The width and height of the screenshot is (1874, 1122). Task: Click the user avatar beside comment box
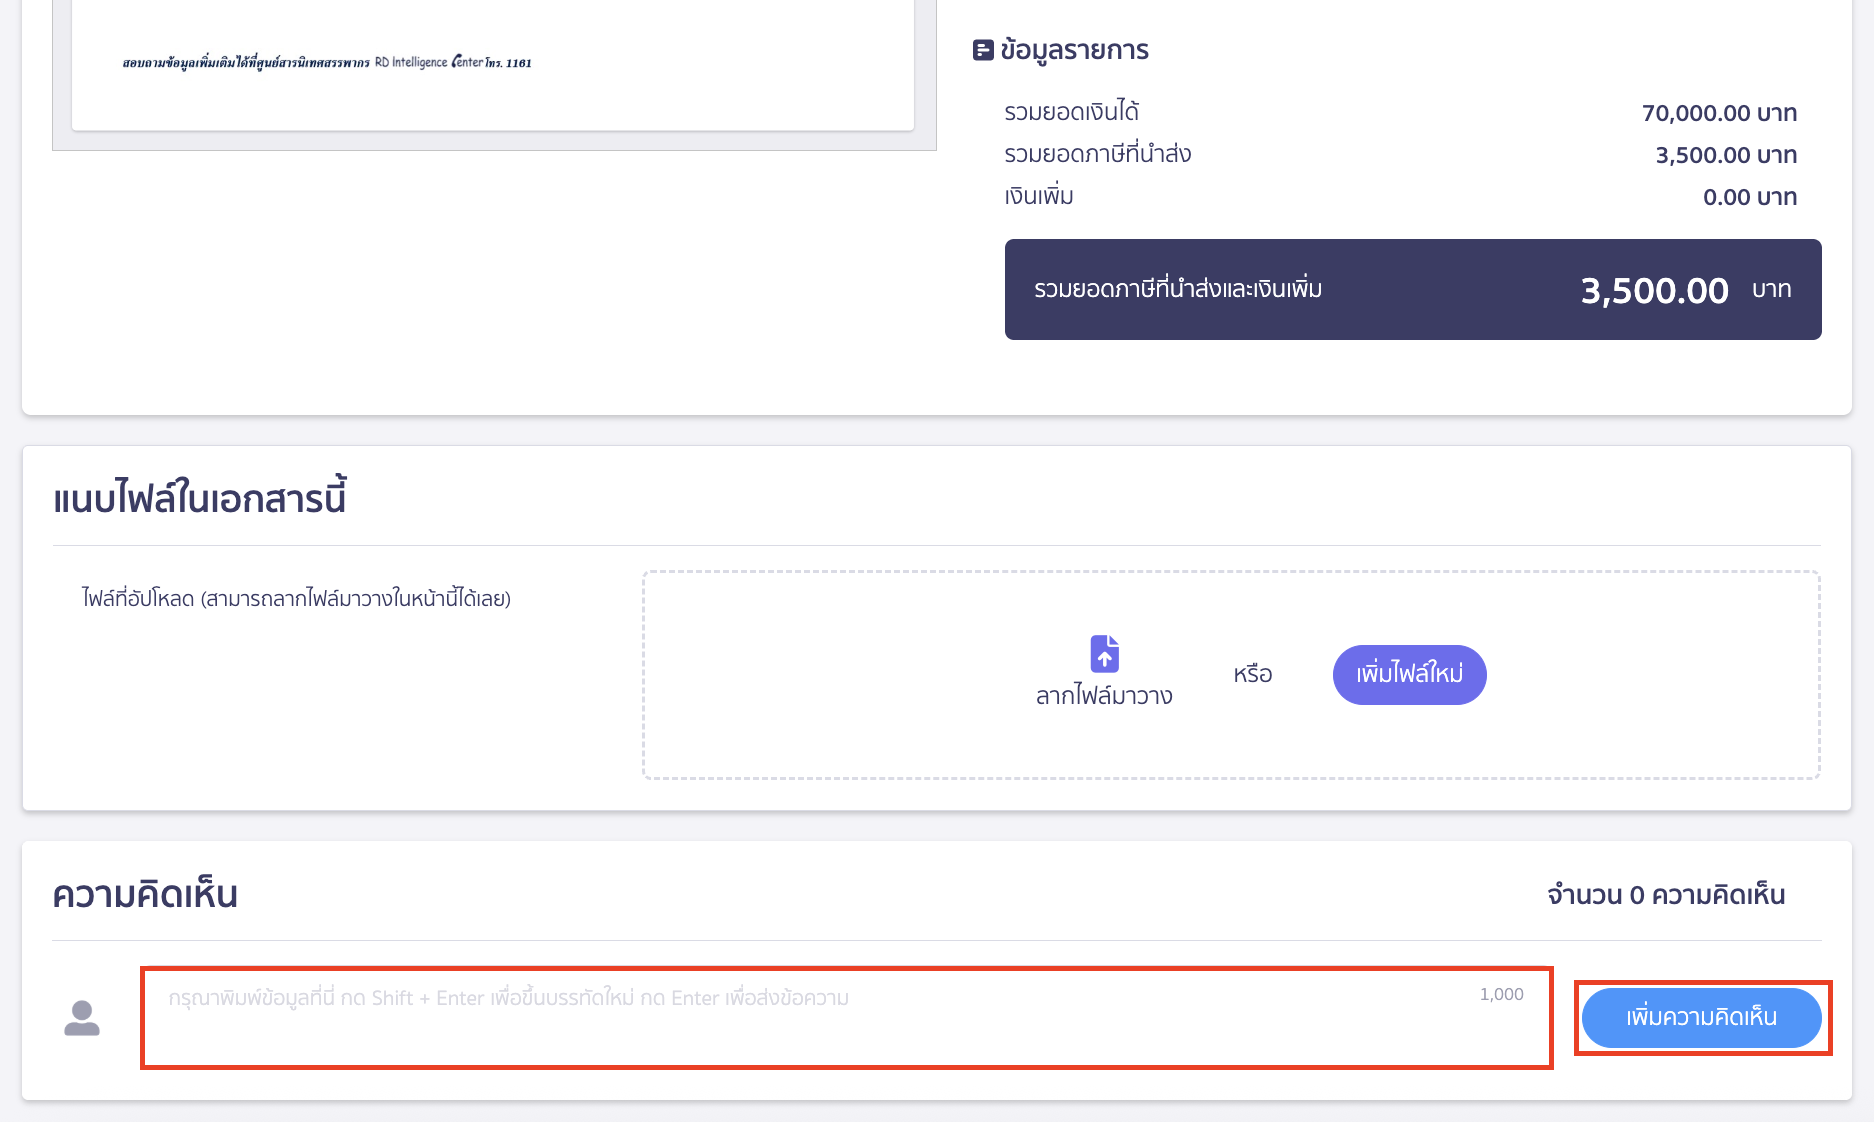pyautogui.click(x=82, y=1018)
